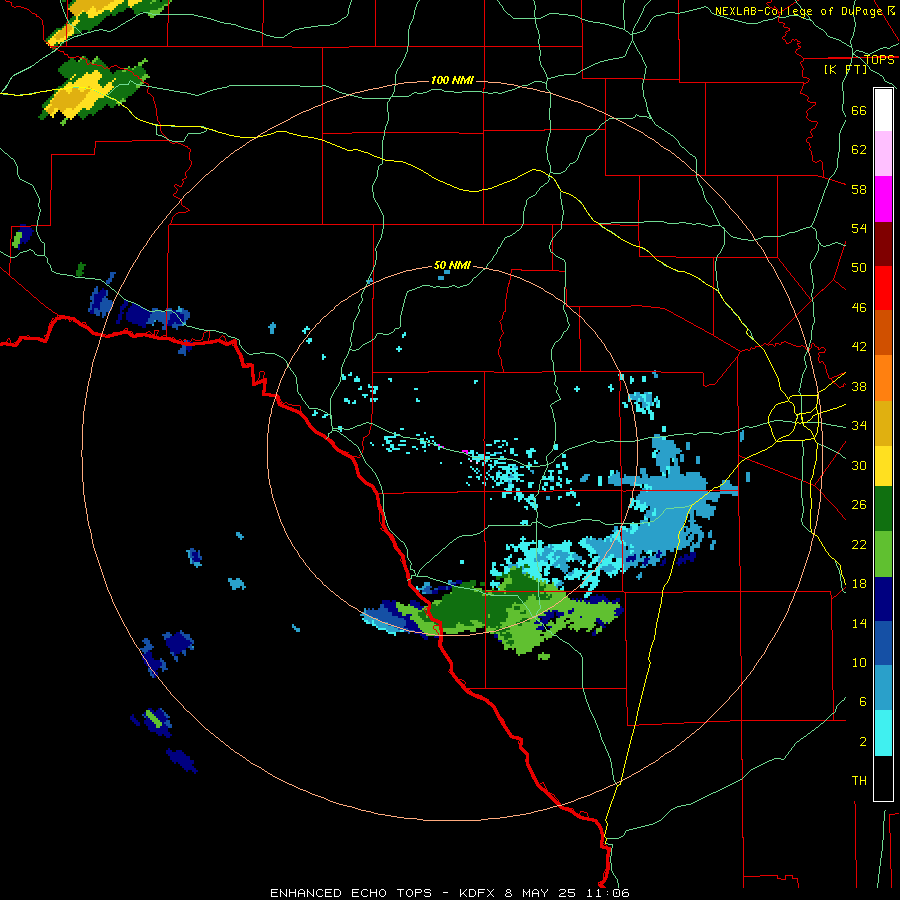Click the "54" legend value
The image size is (900, 900).
(x=859, y=228)
